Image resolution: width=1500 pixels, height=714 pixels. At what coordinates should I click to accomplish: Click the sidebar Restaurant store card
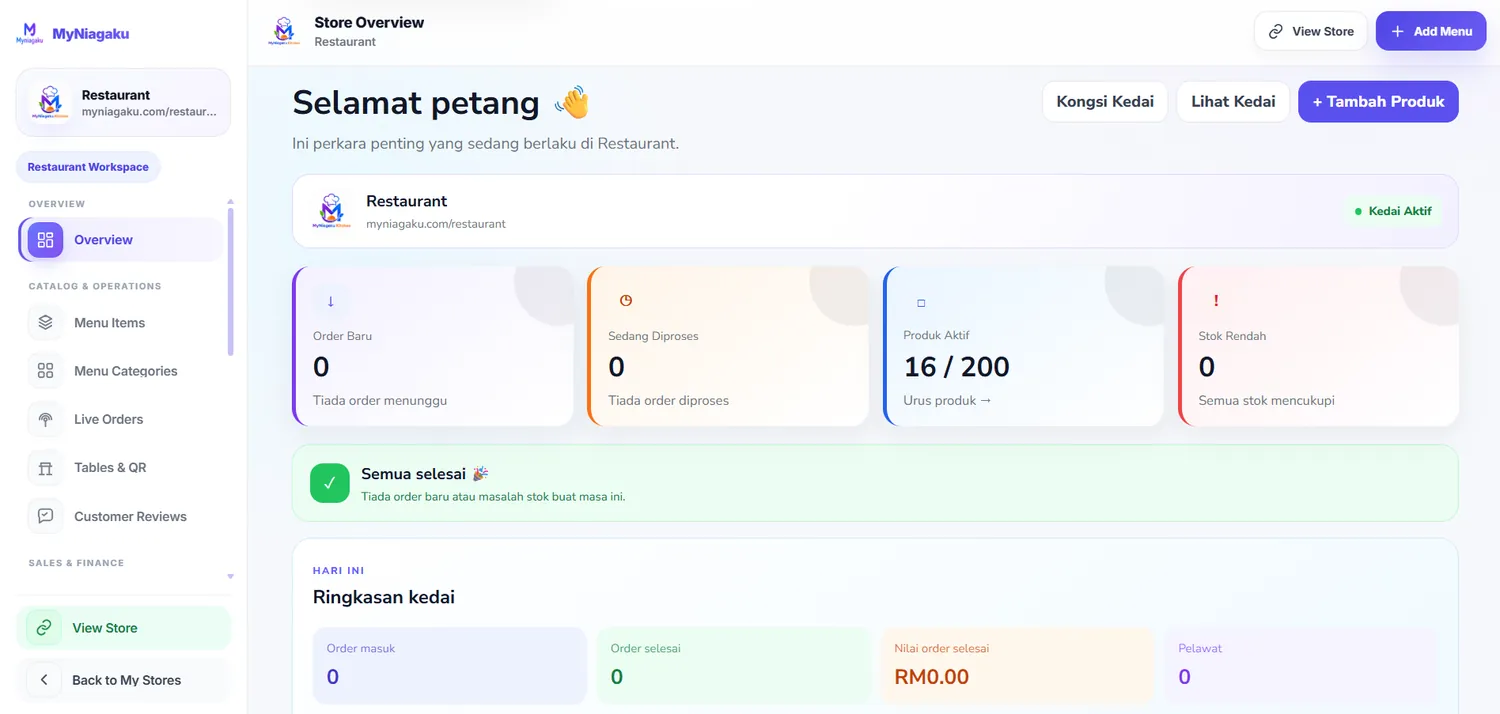tap(123, 102)
